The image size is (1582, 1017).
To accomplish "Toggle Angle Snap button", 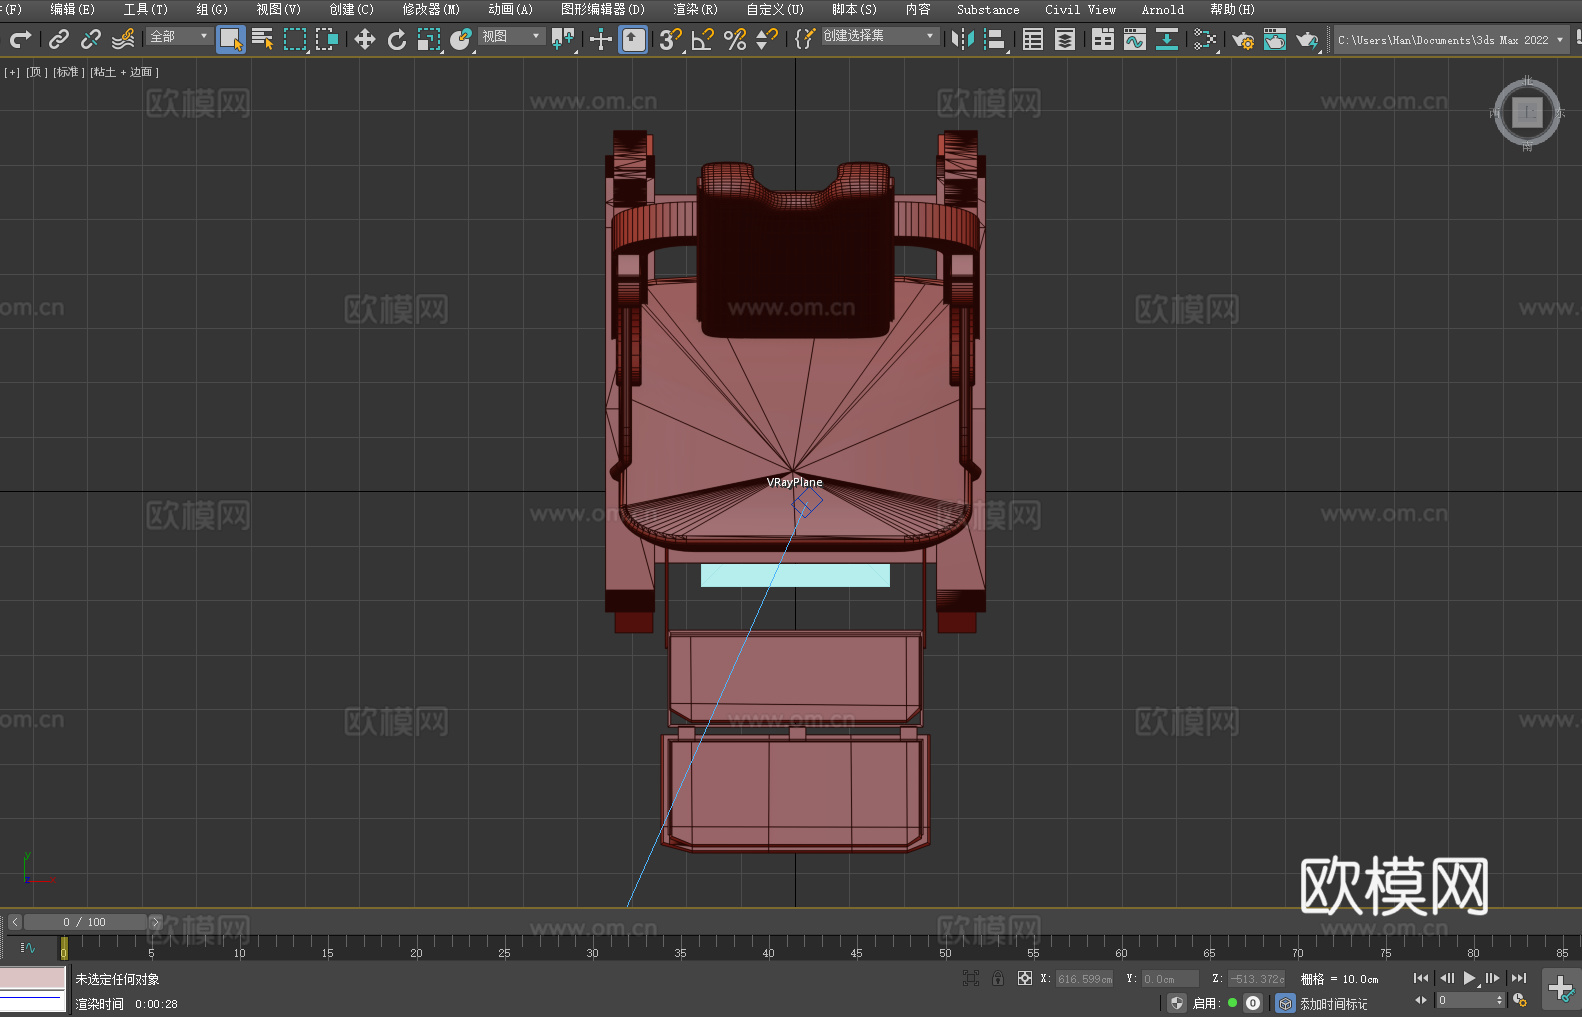I will click(703, 39).
